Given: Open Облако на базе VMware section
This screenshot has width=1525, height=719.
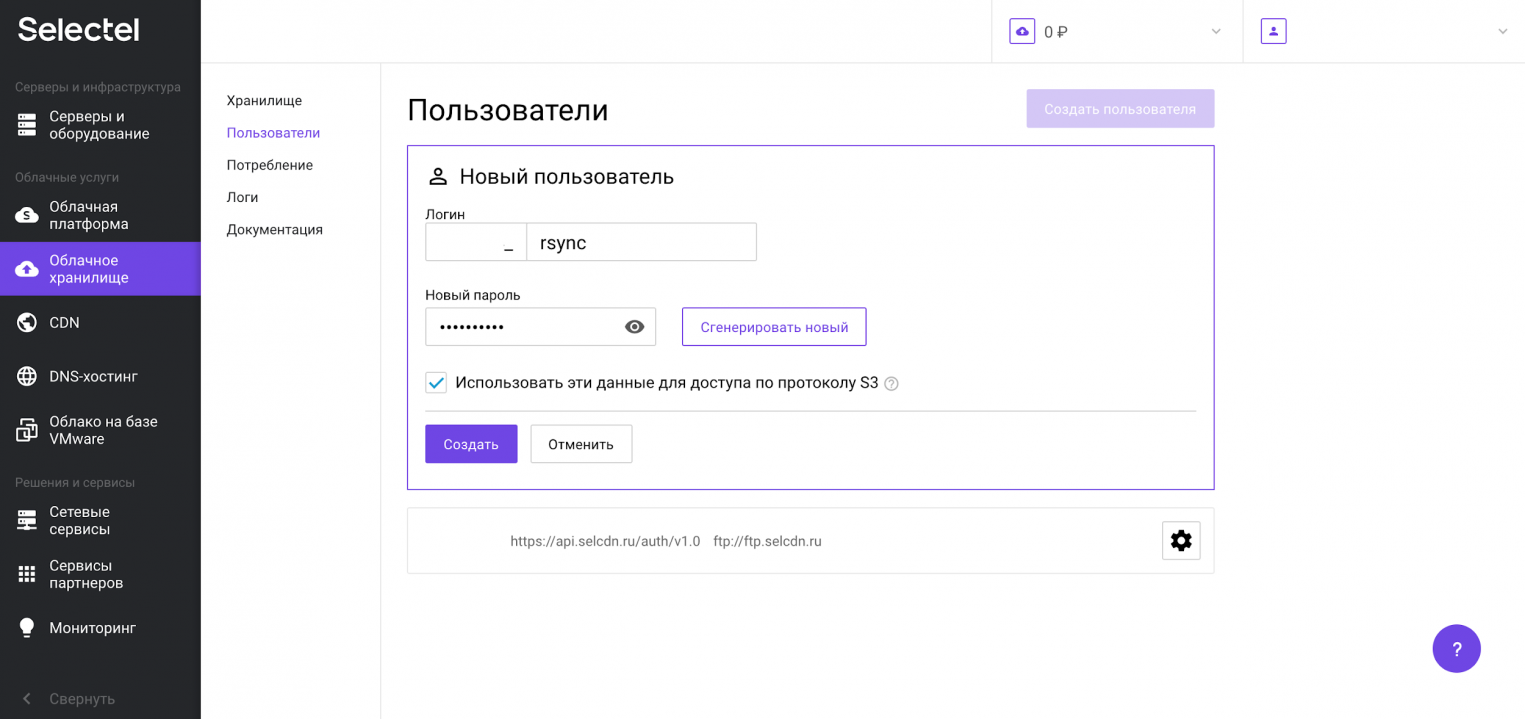Looking at the screenshot, I should coord(103,430).
